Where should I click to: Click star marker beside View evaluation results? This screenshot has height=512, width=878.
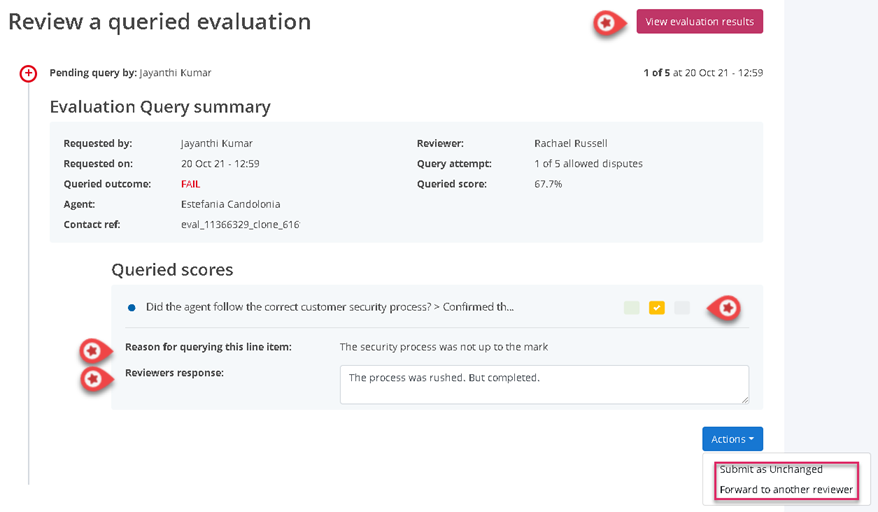pos(605,22)
